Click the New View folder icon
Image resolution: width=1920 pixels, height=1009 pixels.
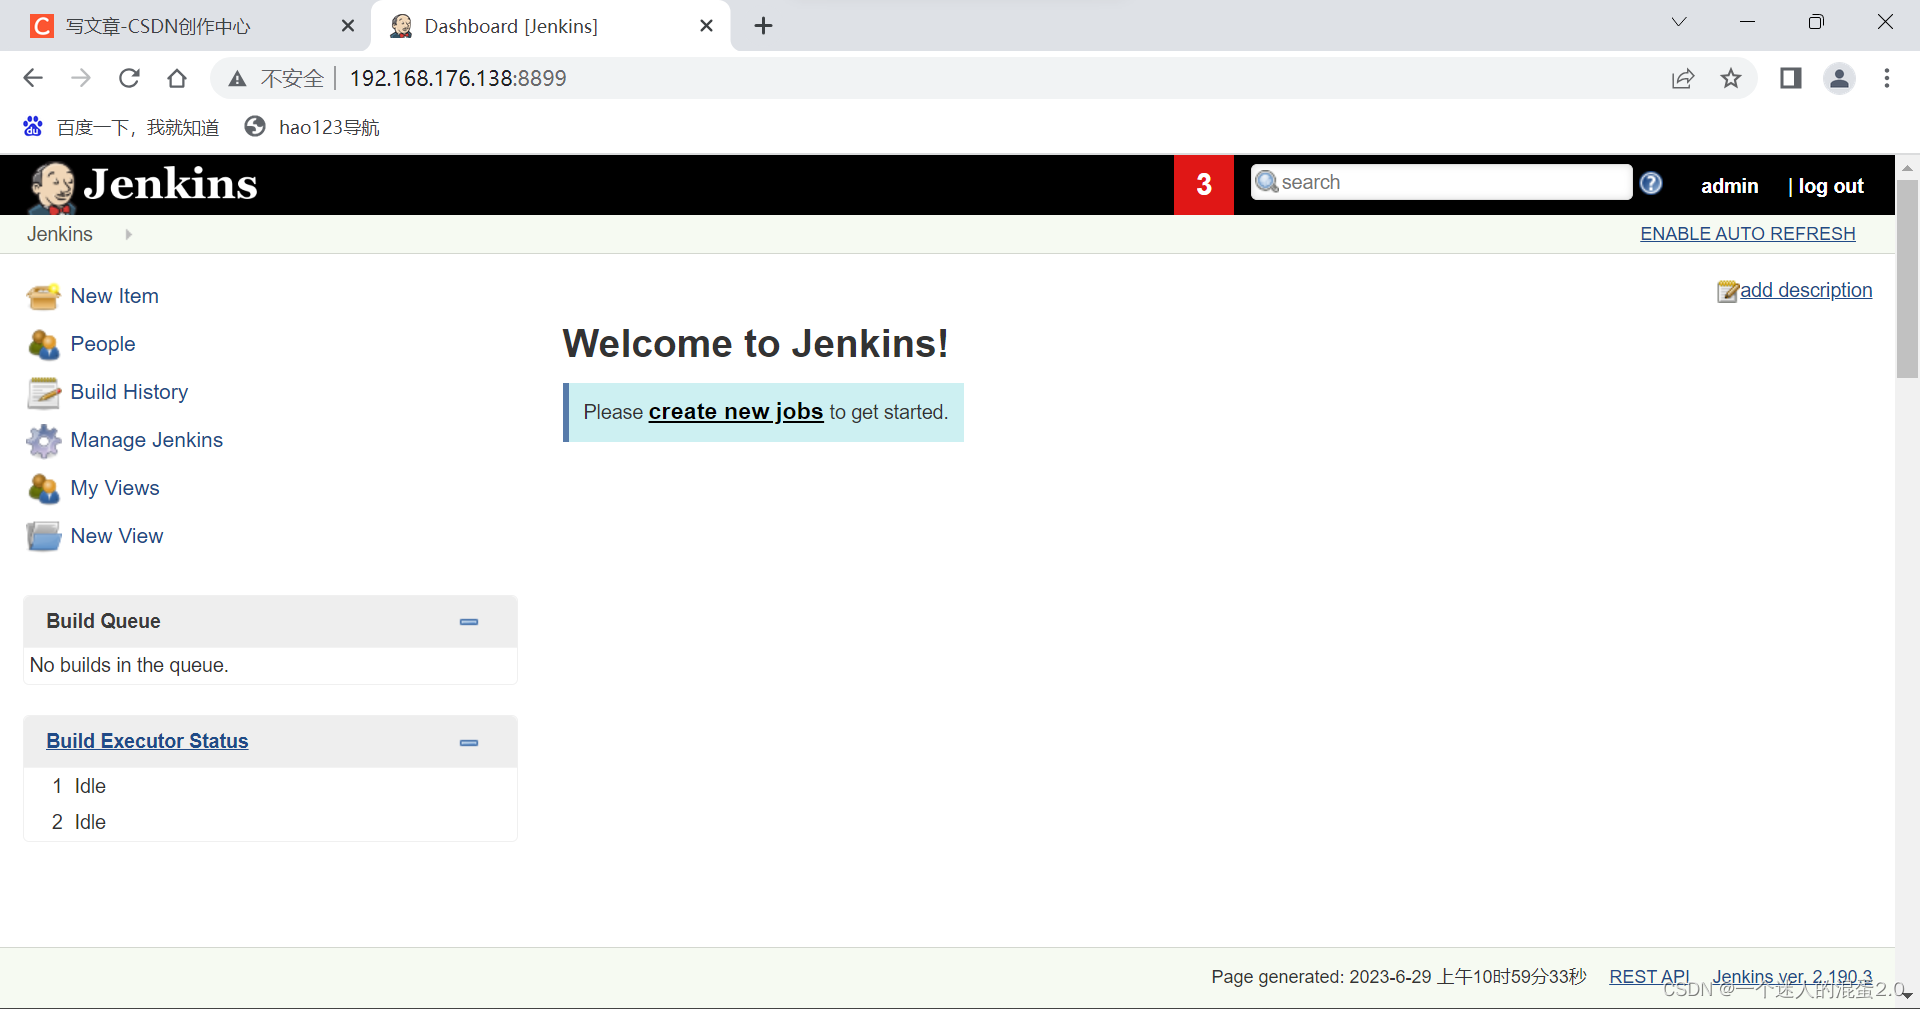pyautogui.click(x=44, y=536)
